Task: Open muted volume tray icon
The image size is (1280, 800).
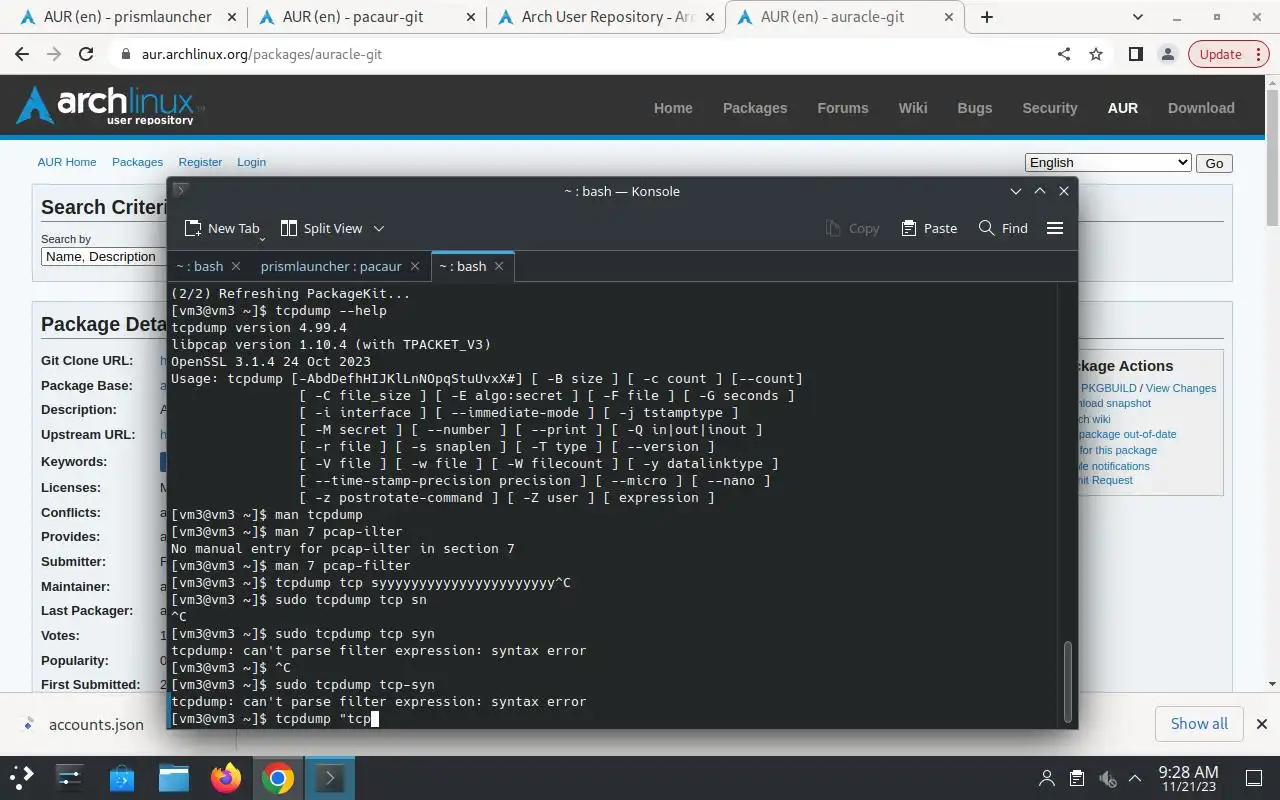Action: 1107,778
